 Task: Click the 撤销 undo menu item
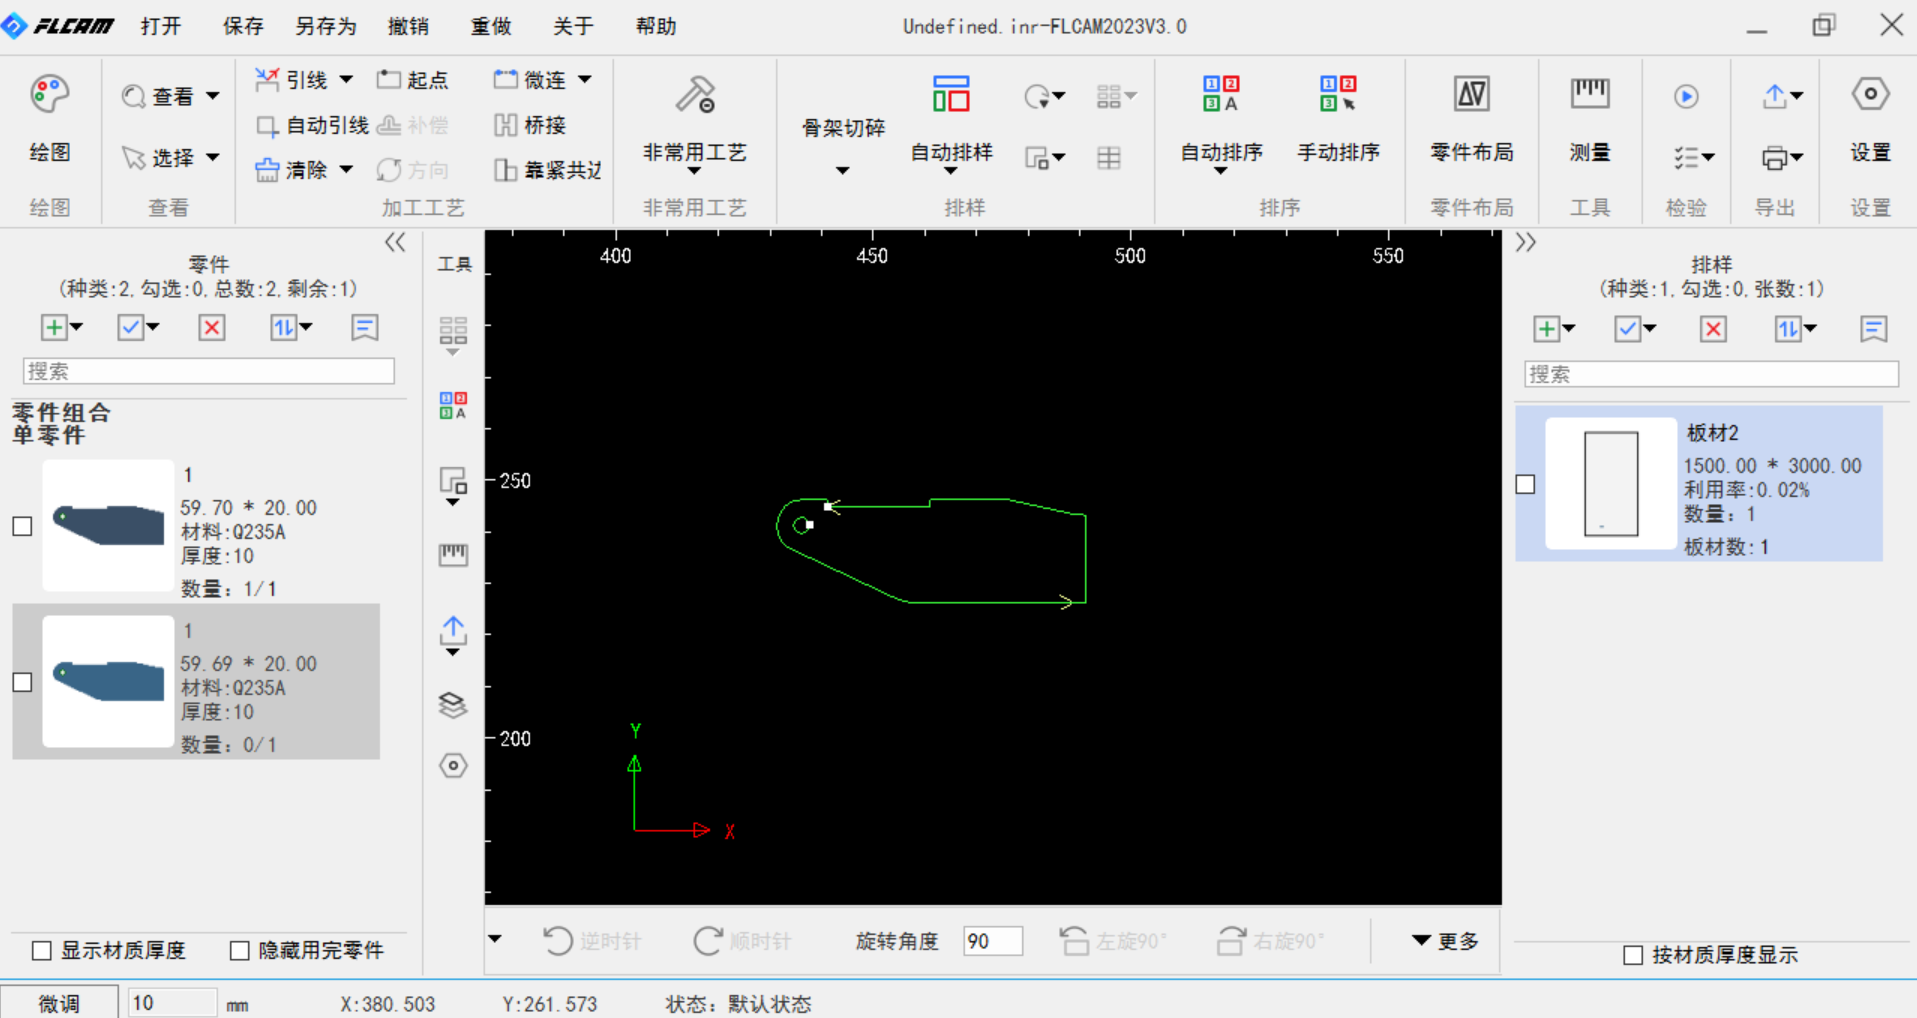coord(408,26)
